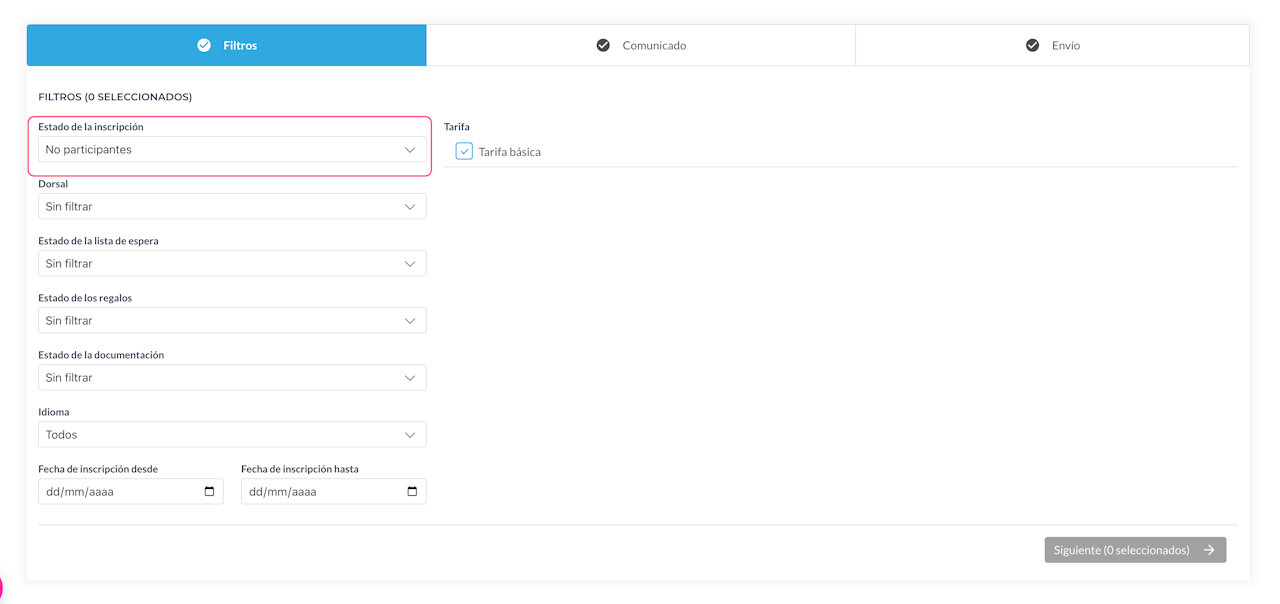Select the Filtros tab
1280x604 pixels.
(x=227, y=46)
